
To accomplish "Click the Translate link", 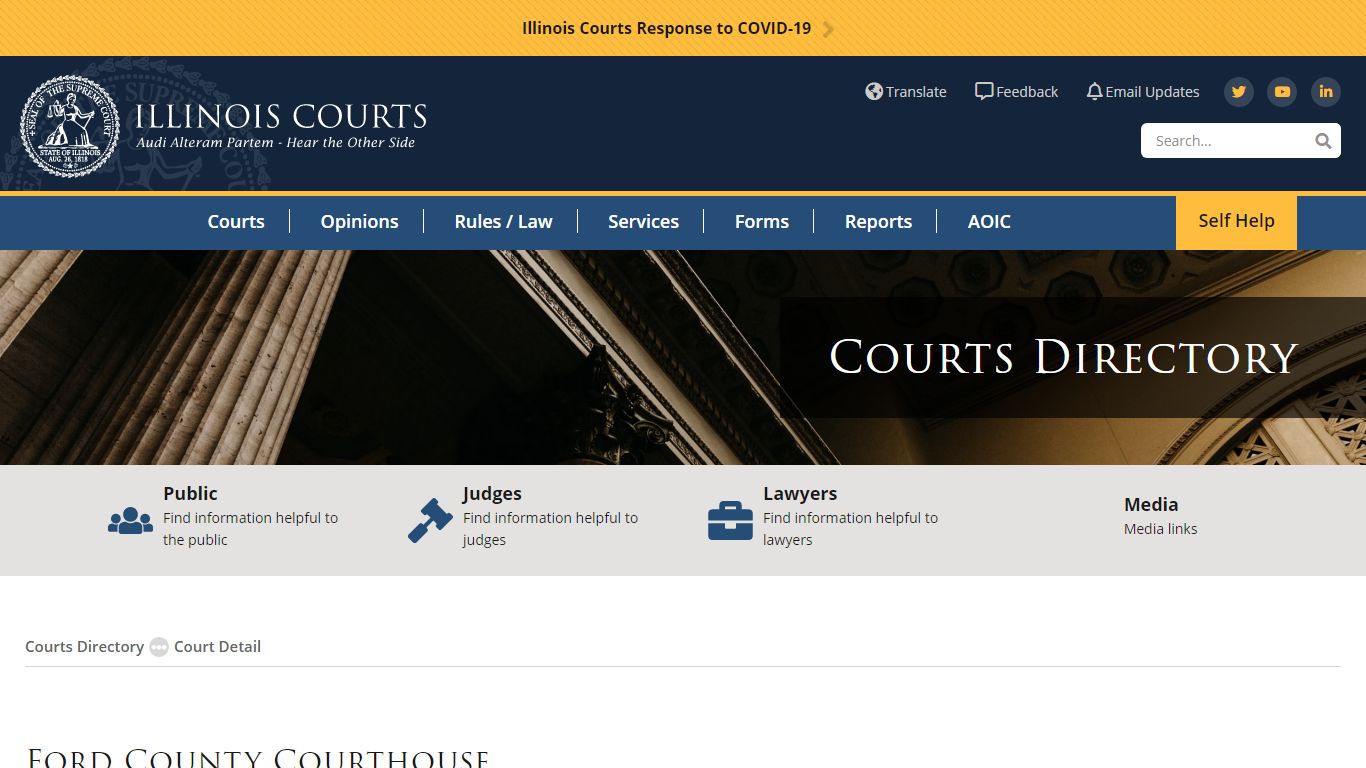I will click(x=916, y=92).
